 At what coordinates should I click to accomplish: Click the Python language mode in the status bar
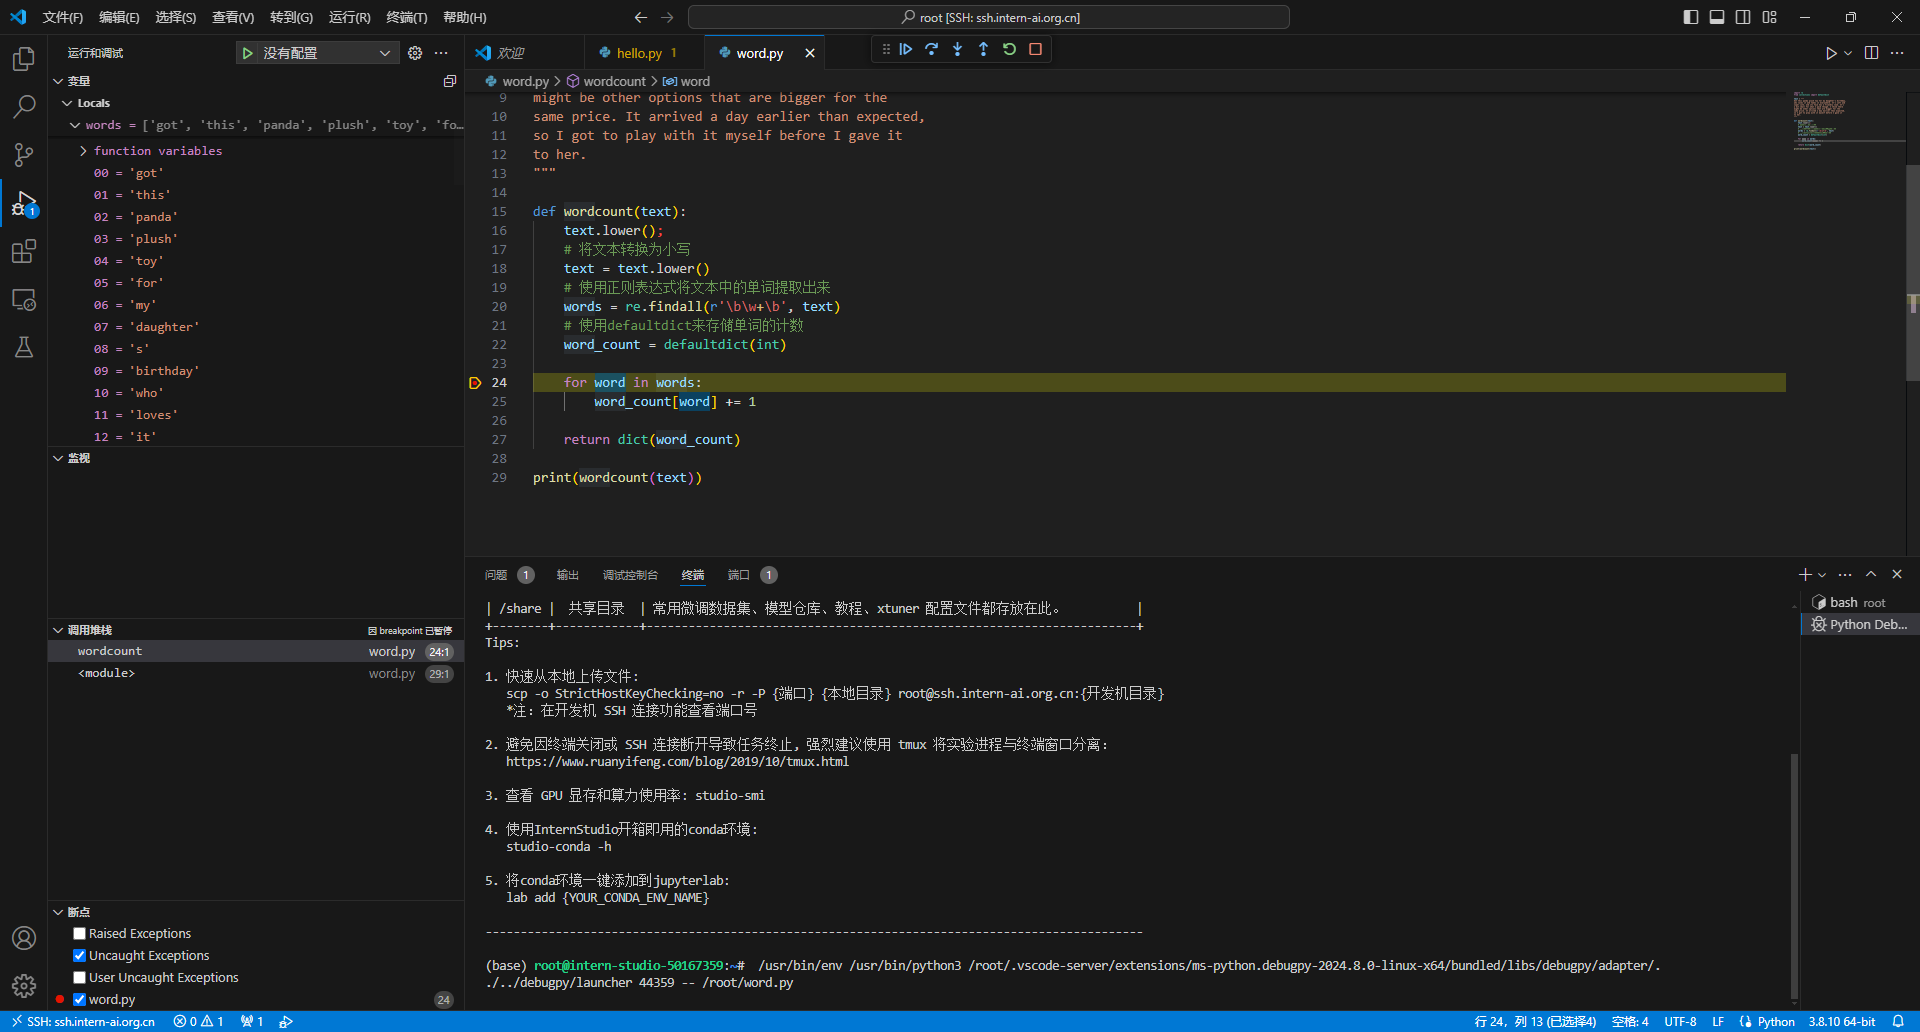[1776, 1022]
